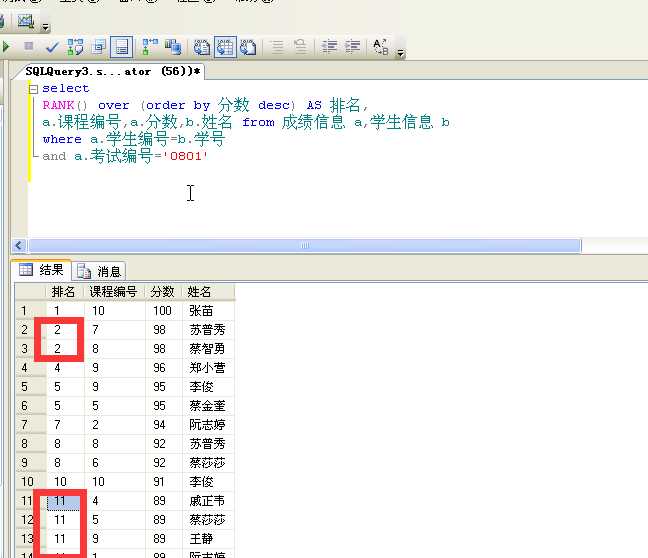Click '0801' string in the query editor

186,156
